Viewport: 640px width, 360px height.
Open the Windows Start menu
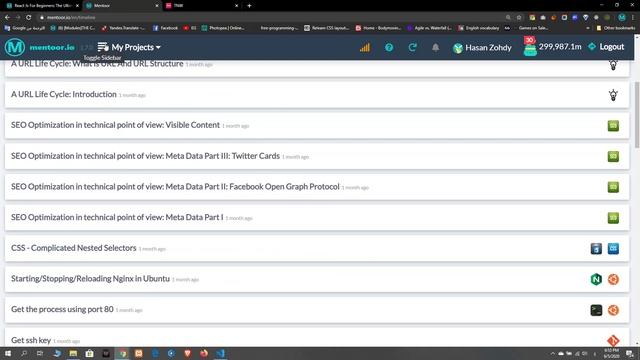[x=8, y=353]
